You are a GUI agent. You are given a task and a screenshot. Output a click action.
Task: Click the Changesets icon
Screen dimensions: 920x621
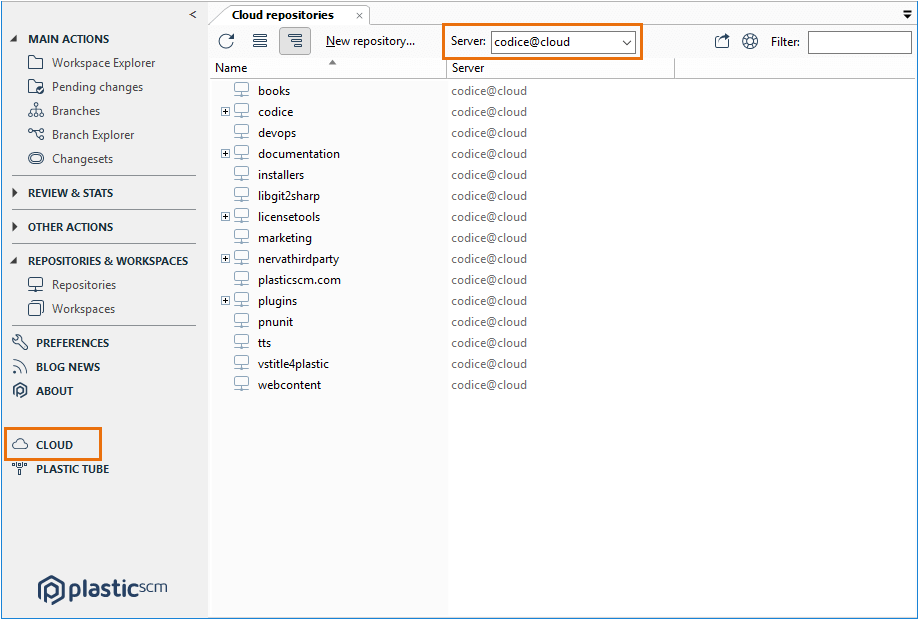click(x=36, y=158)
